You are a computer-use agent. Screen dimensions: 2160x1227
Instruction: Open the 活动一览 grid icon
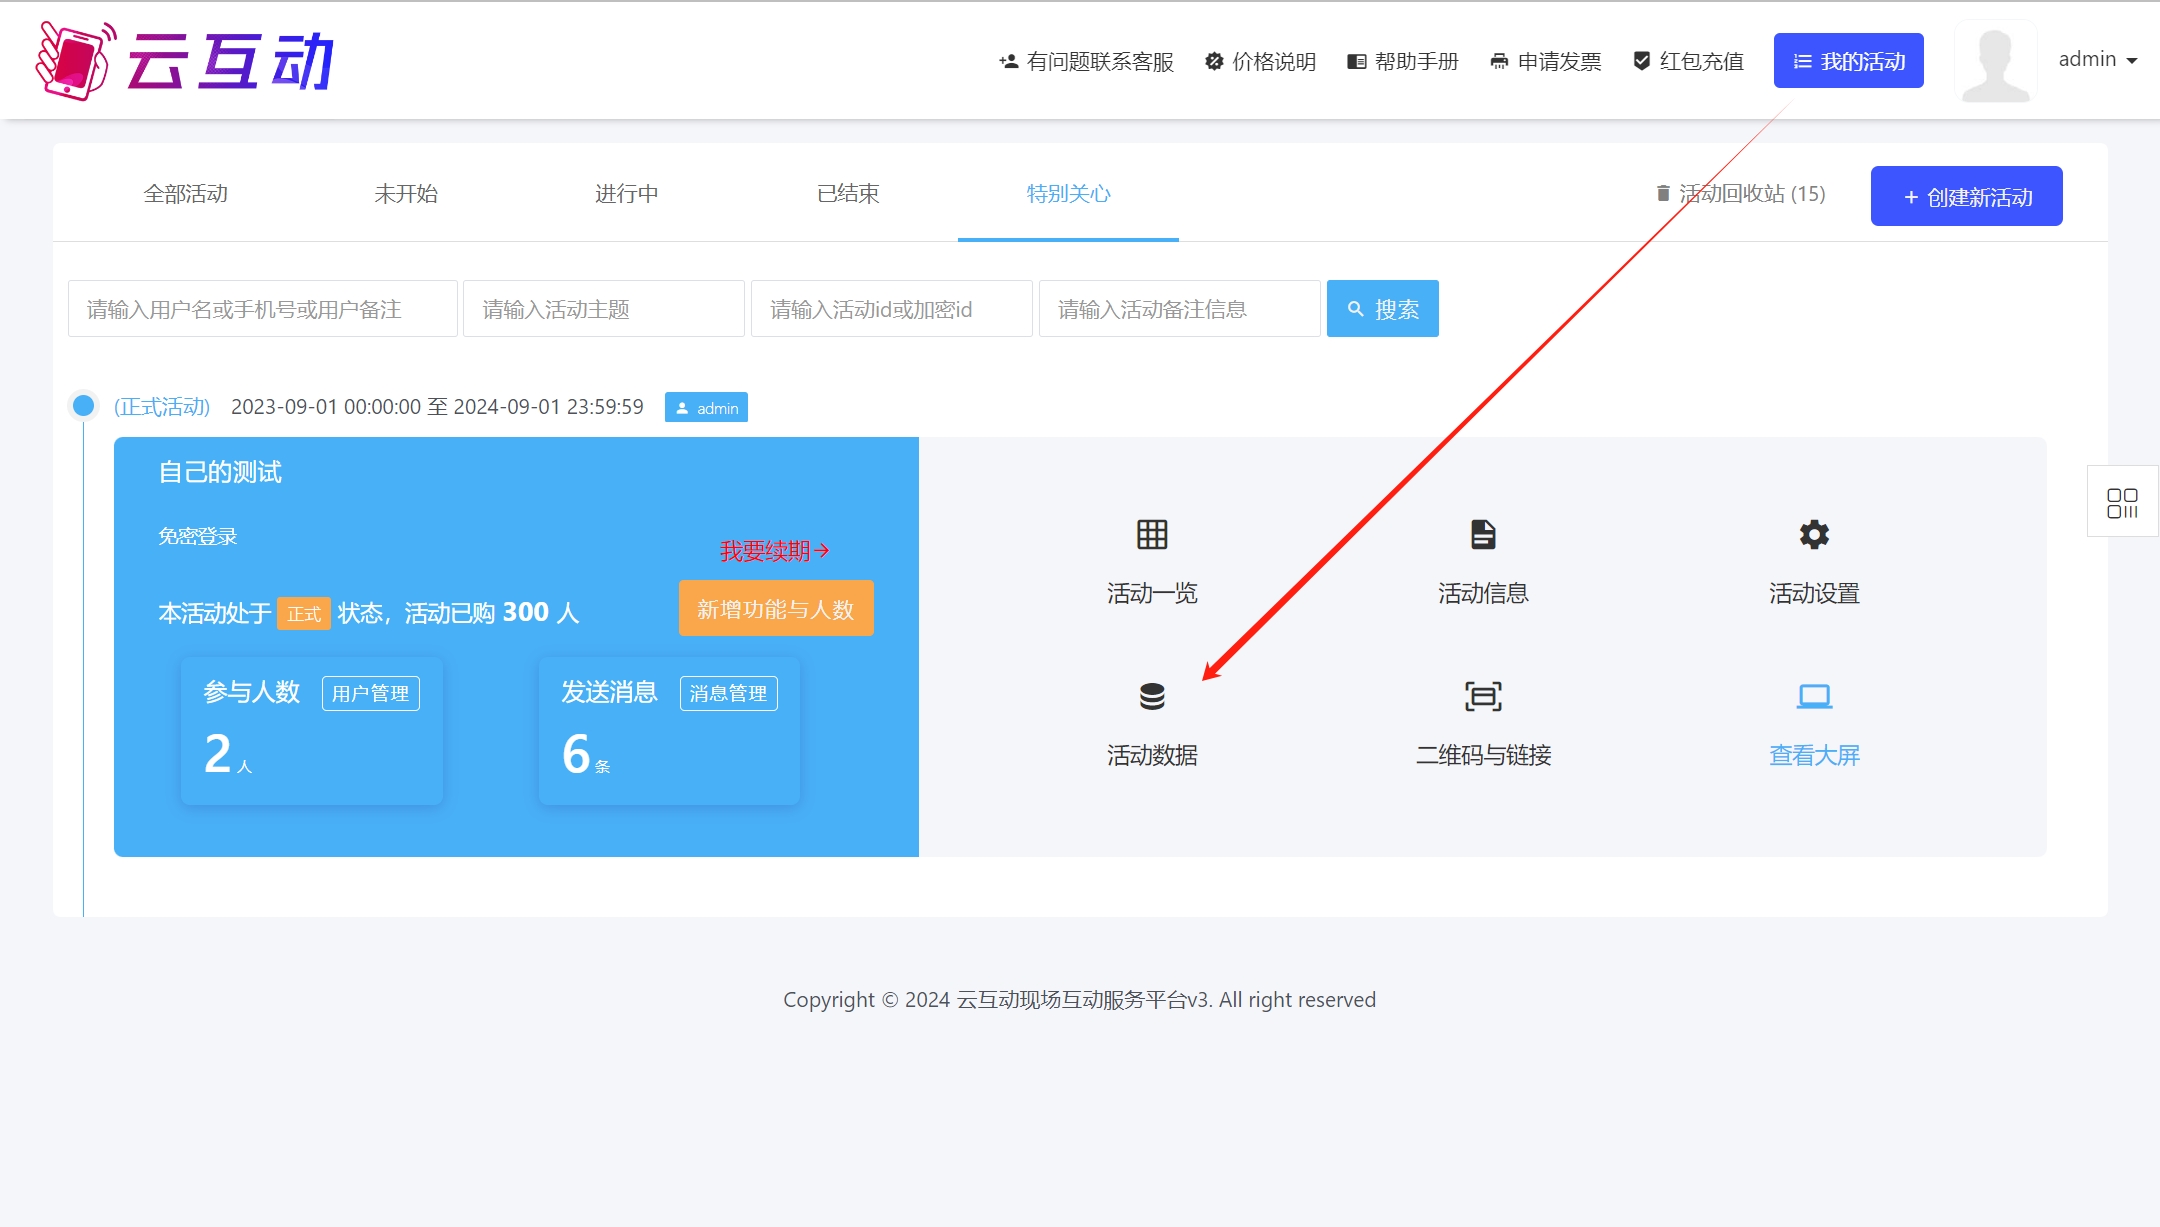click(x=1152, y=535)
